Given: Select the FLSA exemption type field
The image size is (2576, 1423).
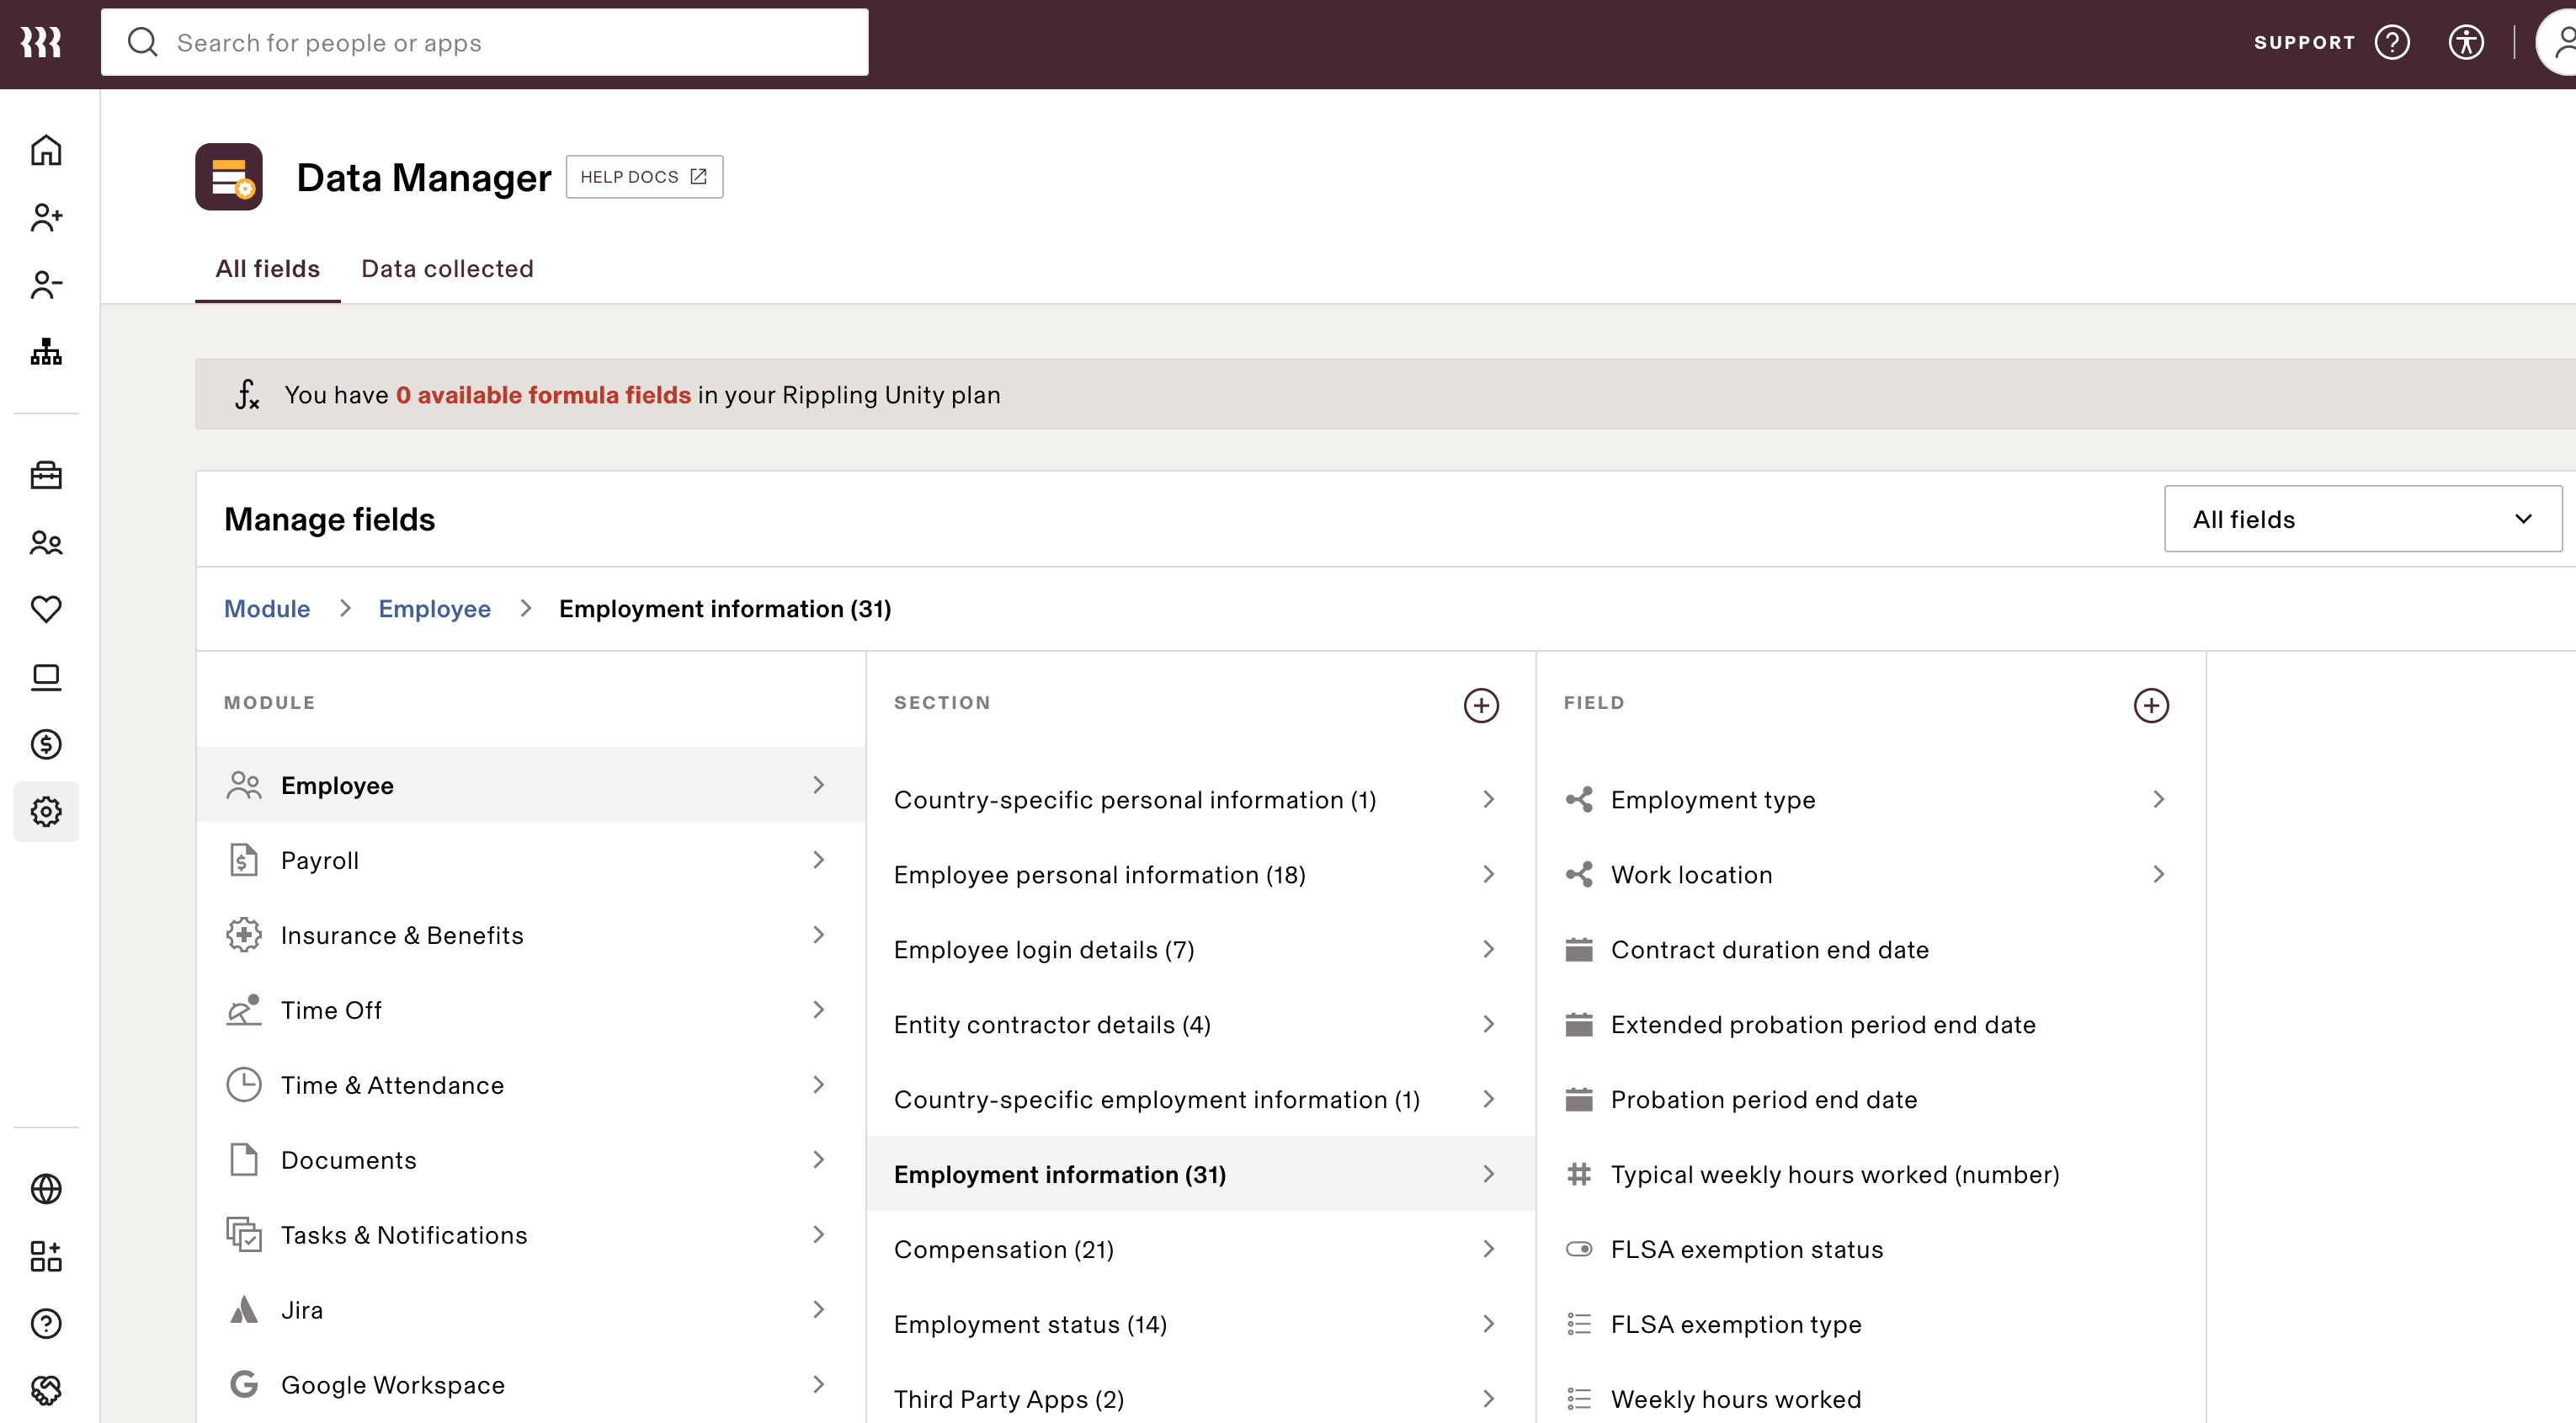Looking at the screenshot, I should [1870, 1324].
